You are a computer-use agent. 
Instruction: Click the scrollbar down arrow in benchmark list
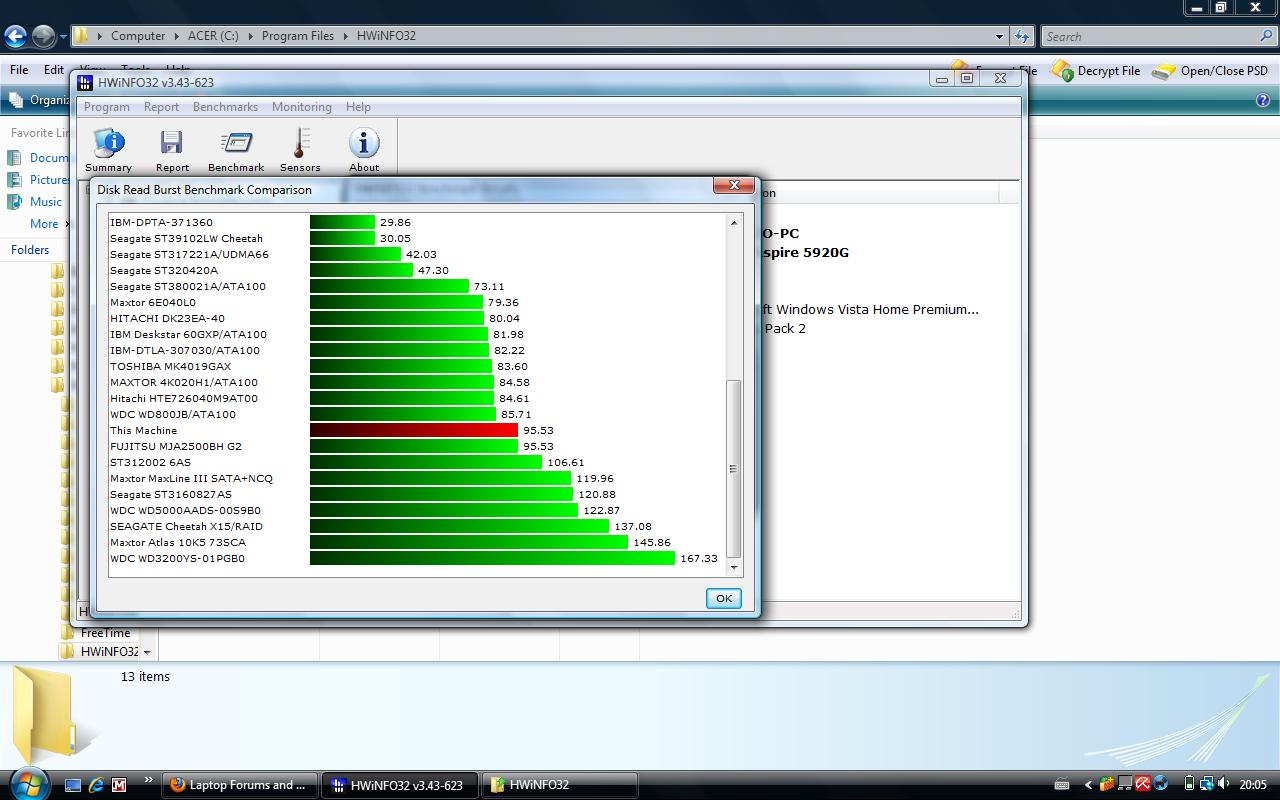734,567
